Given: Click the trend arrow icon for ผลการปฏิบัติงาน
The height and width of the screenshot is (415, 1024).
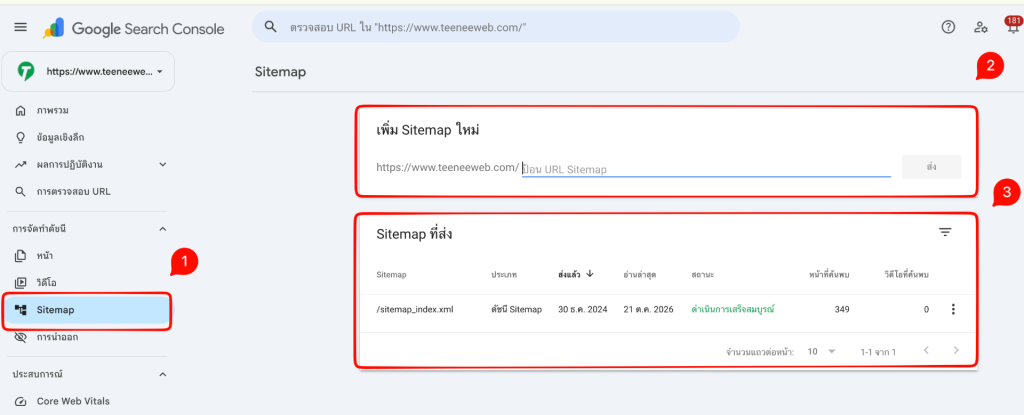Looking at the screenshot, I should coord(21,165).
